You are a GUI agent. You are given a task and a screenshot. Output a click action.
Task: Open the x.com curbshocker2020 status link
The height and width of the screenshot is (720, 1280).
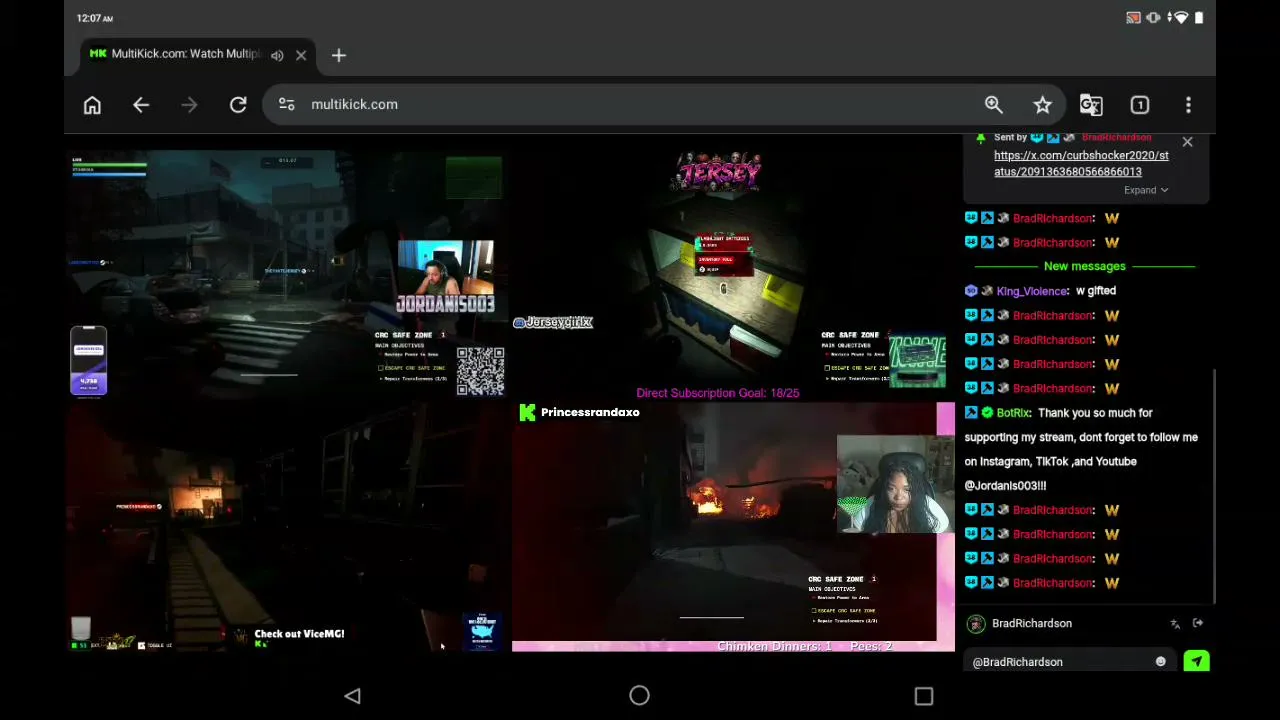(1081, 163)
